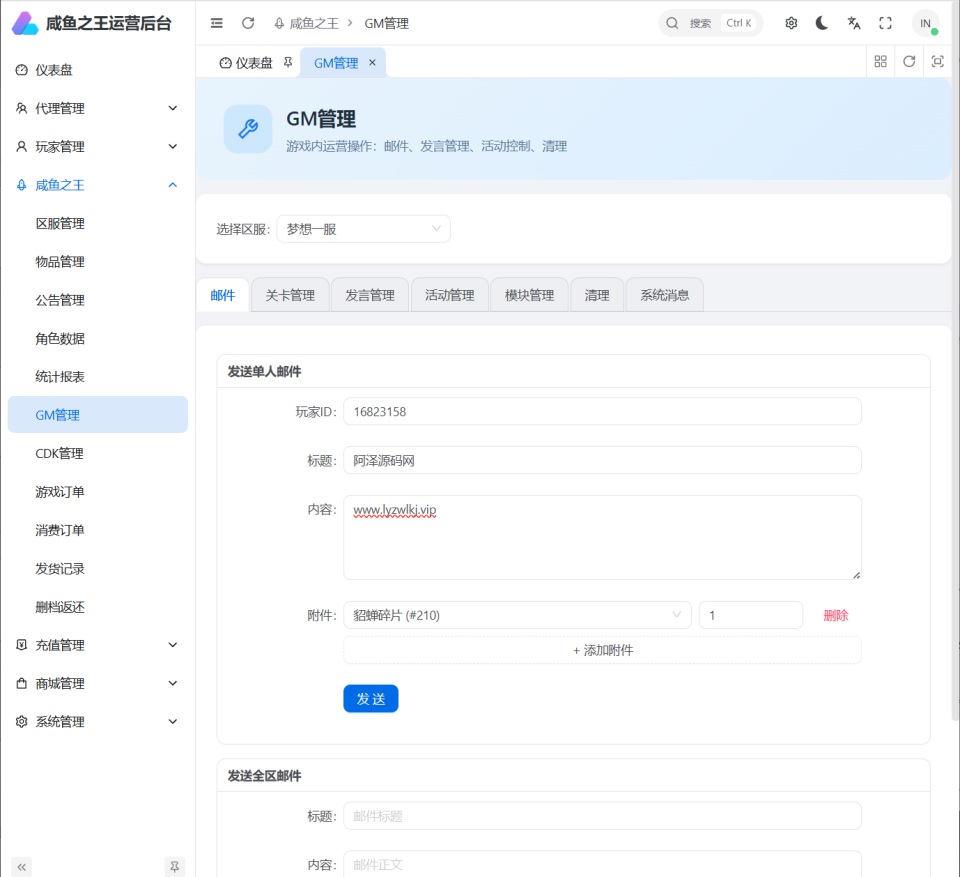The height and width of the screenshot is (877, 960).
Task: Enter fullscreen via header expand icon
Action: click(885, 23)
